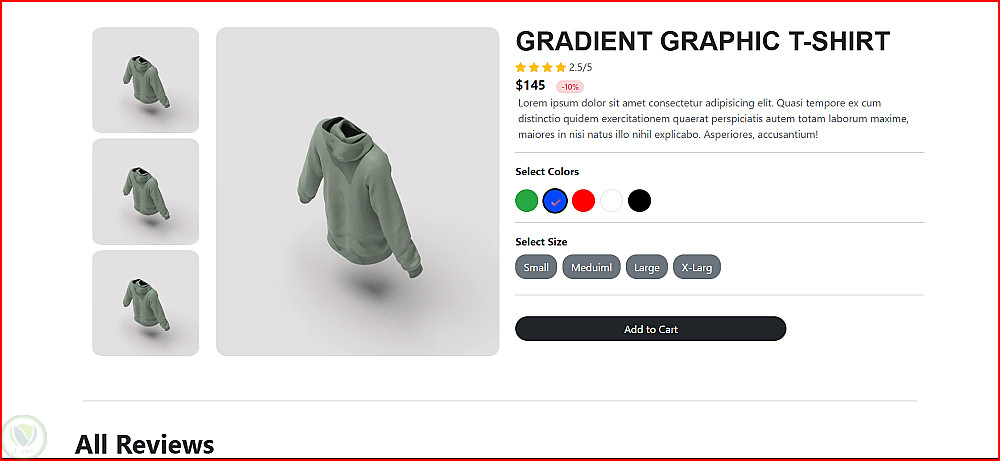
Task: Click the round leaf logo watermark
Action: [x=24, y=437]
